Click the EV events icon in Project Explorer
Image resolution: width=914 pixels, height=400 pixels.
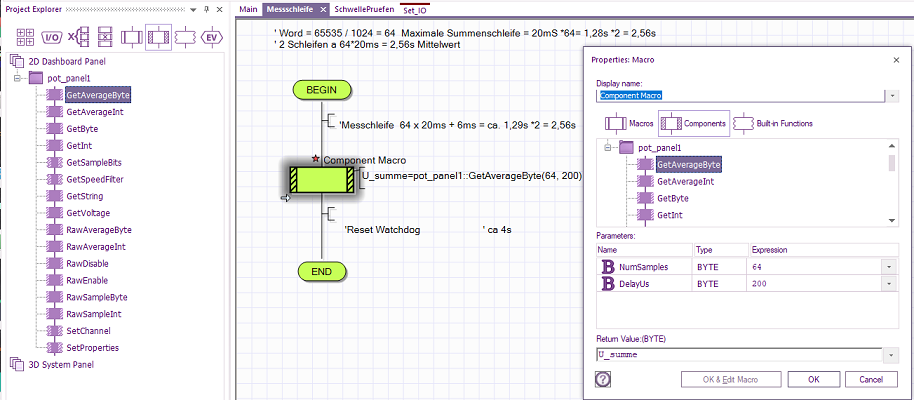tap(210, 39)
